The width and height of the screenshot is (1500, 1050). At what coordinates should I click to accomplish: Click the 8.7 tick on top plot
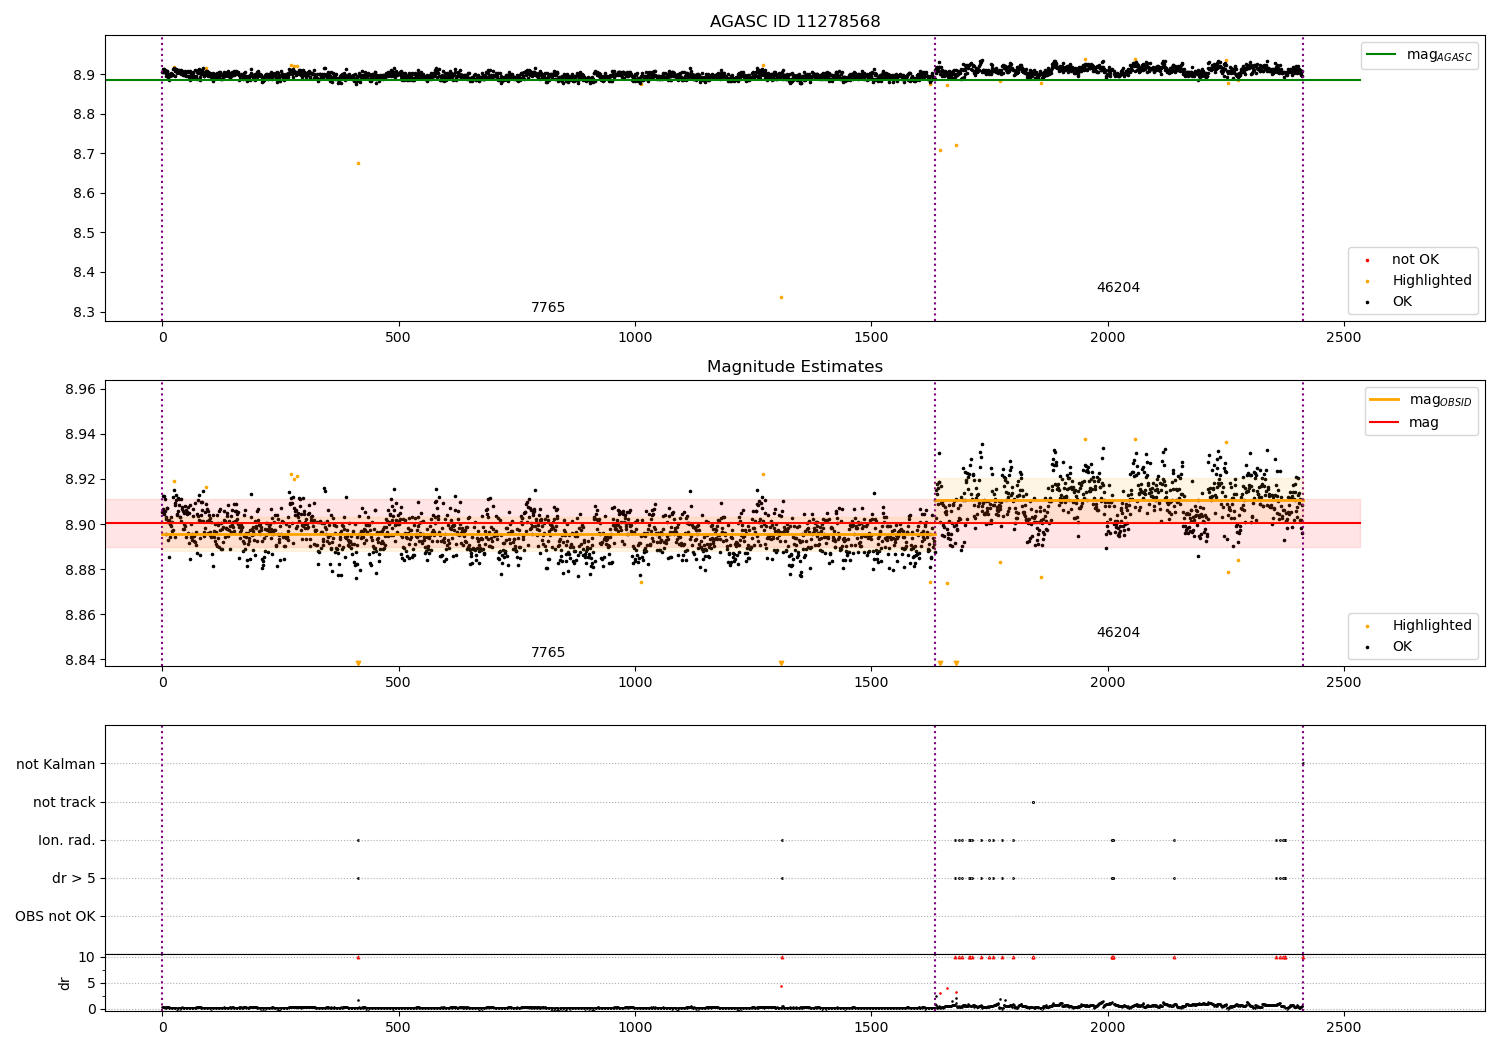click(x=85, y=154)
